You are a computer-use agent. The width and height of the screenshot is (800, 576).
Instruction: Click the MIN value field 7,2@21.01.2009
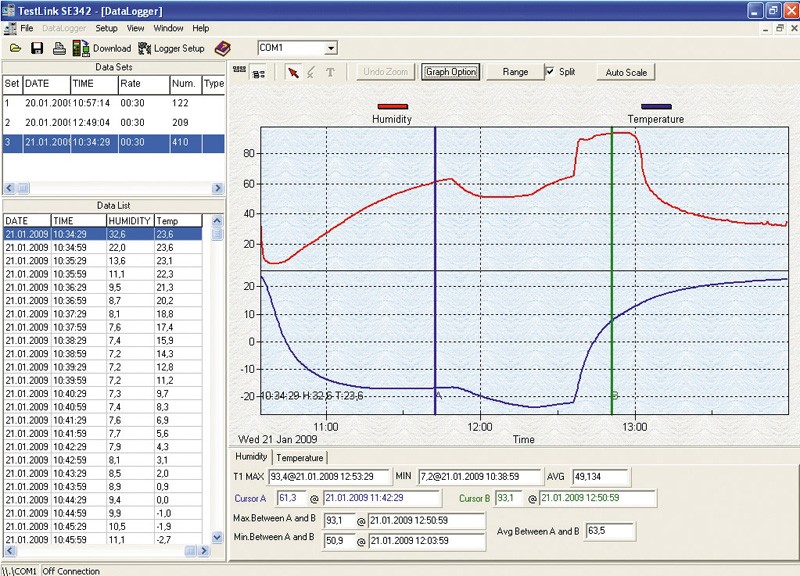tap(479, 477)
